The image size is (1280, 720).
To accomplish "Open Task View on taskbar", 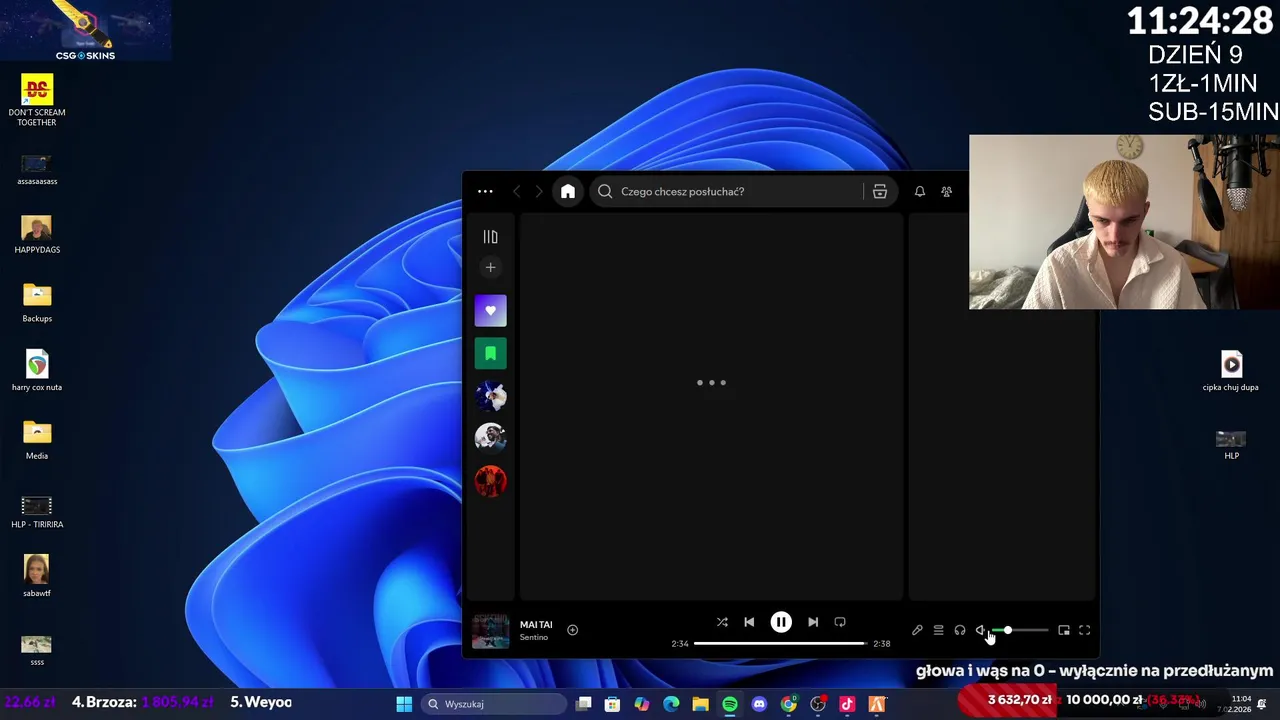I will click(x=584, y=704).
